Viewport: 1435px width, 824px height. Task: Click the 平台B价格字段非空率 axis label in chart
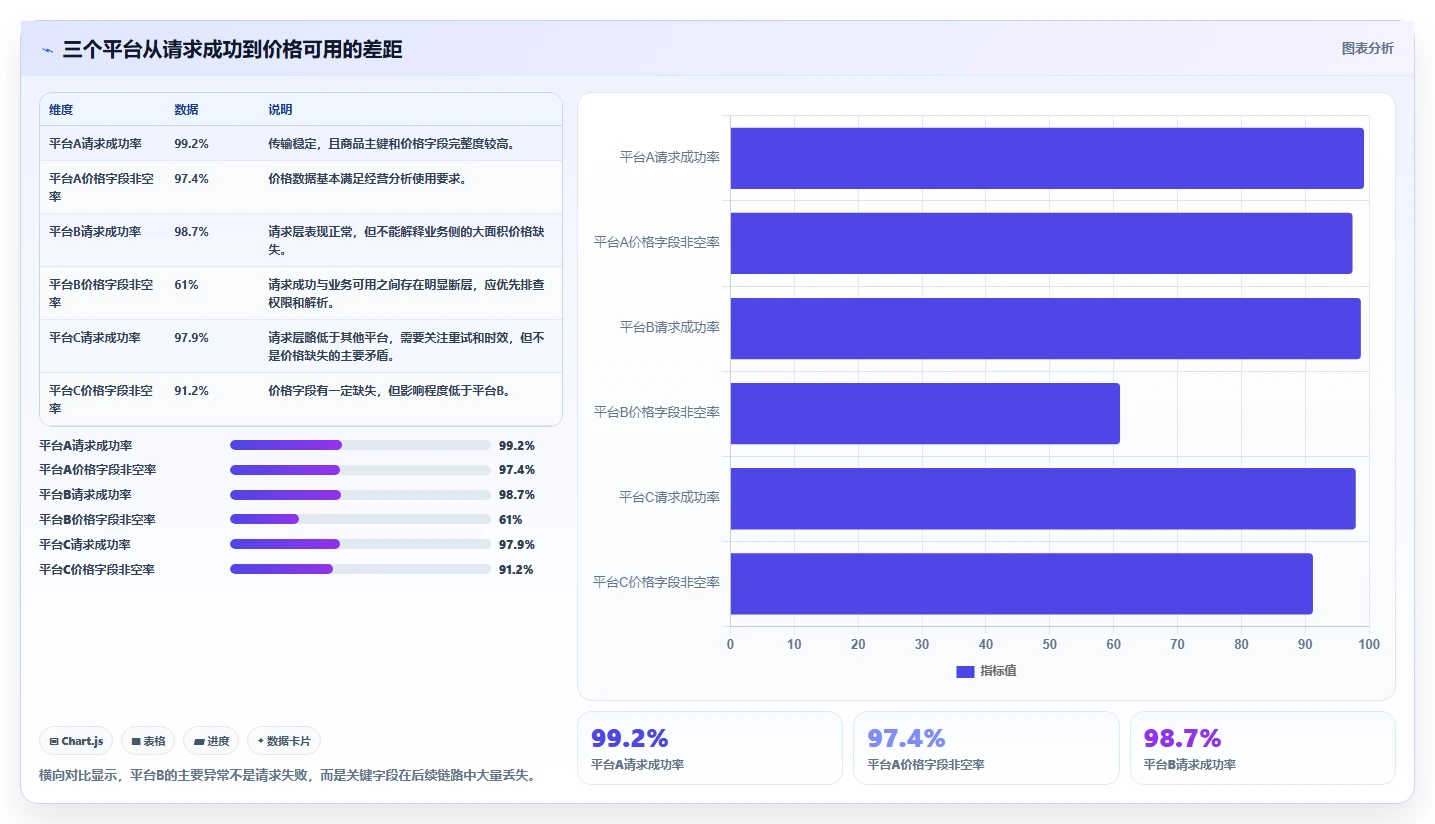657,412
